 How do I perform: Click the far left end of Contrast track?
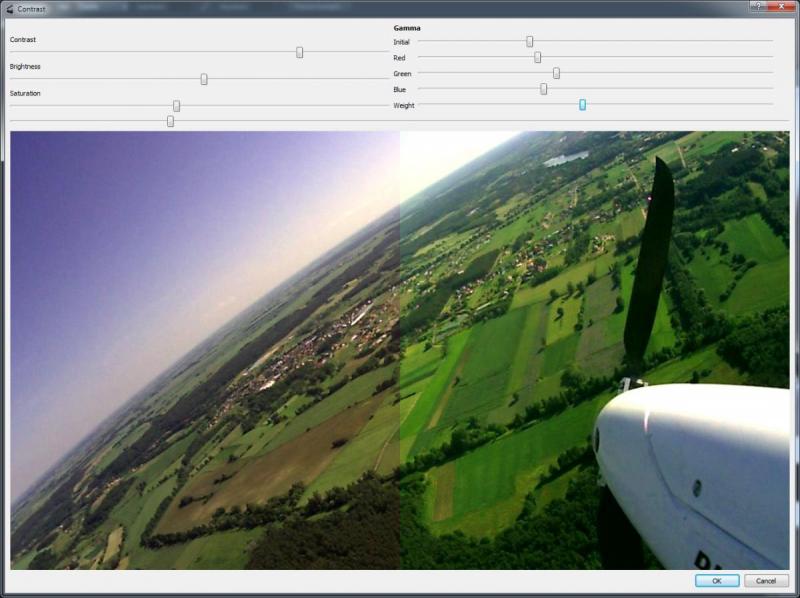click(x=12, y=52)
